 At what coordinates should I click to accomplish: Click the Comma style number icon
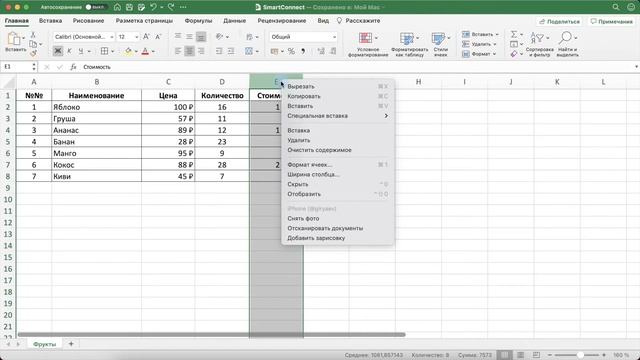click(x=303, y=51)
